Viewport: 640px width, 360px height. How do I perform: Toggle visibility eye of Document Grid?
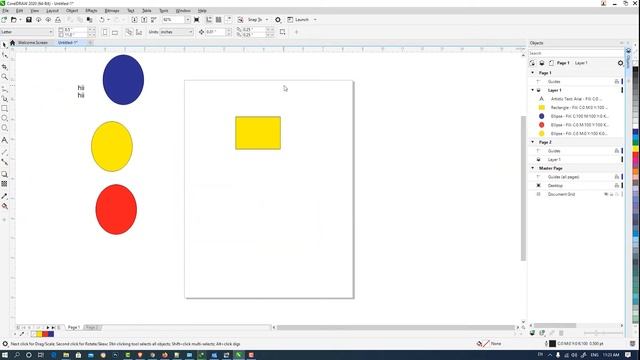[x=606, y=194]
